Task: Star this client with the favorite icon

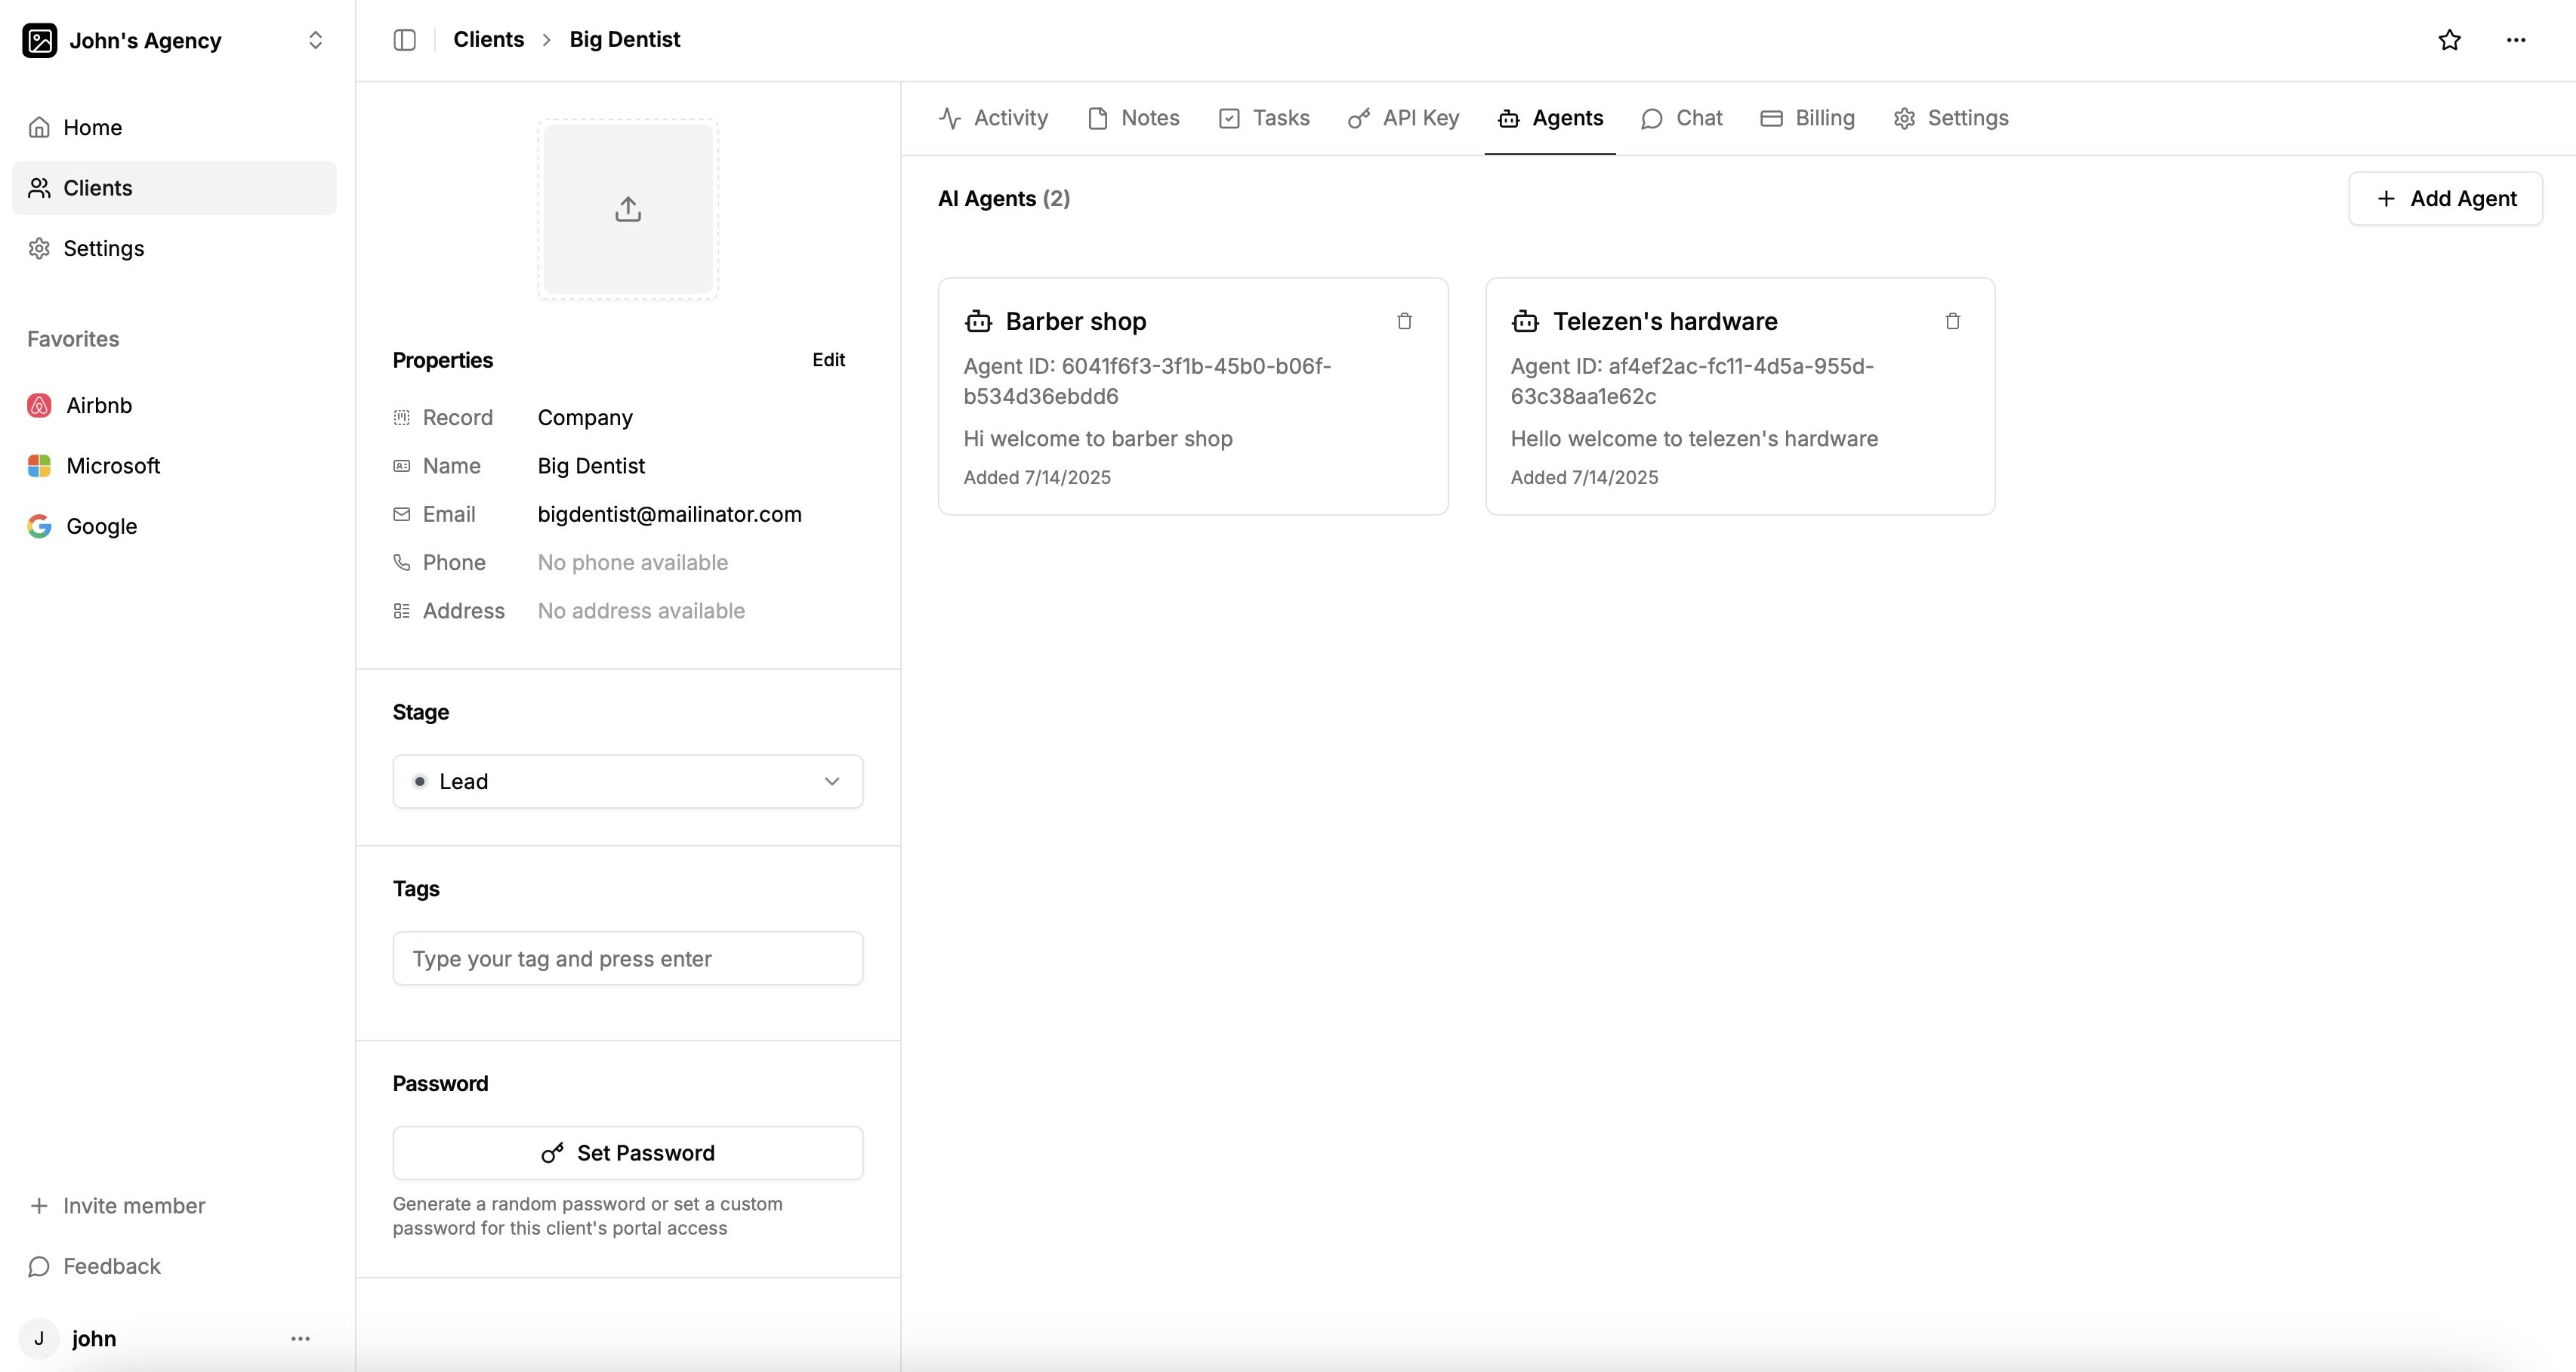Action: [2449, 40]
